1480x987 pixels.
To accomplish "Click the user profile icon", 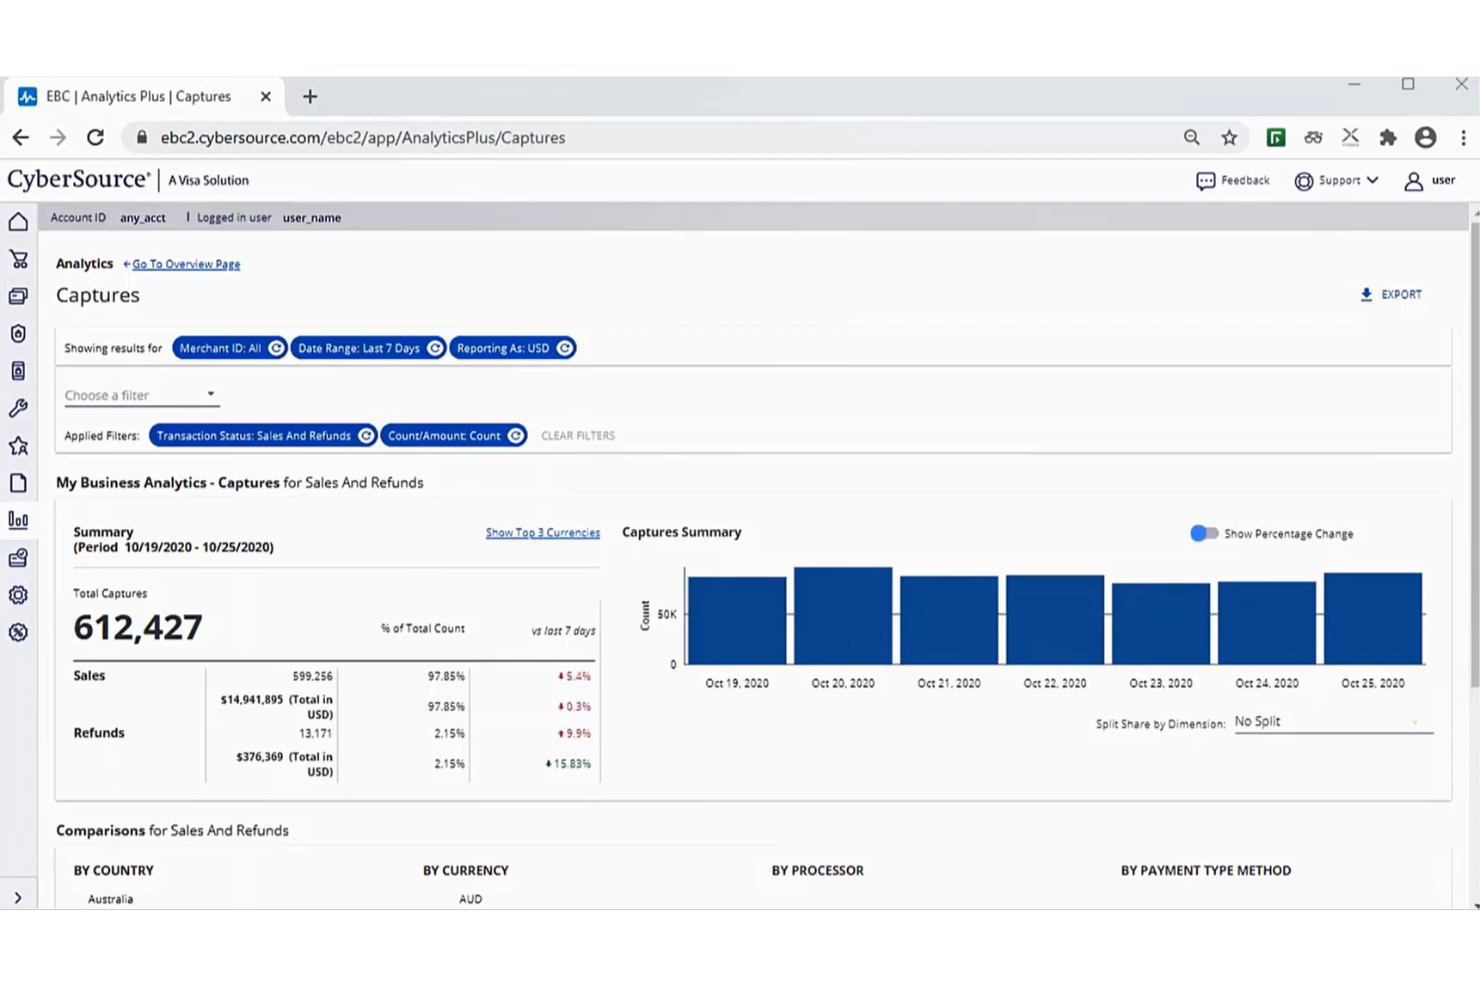I will pos(1413,180).
